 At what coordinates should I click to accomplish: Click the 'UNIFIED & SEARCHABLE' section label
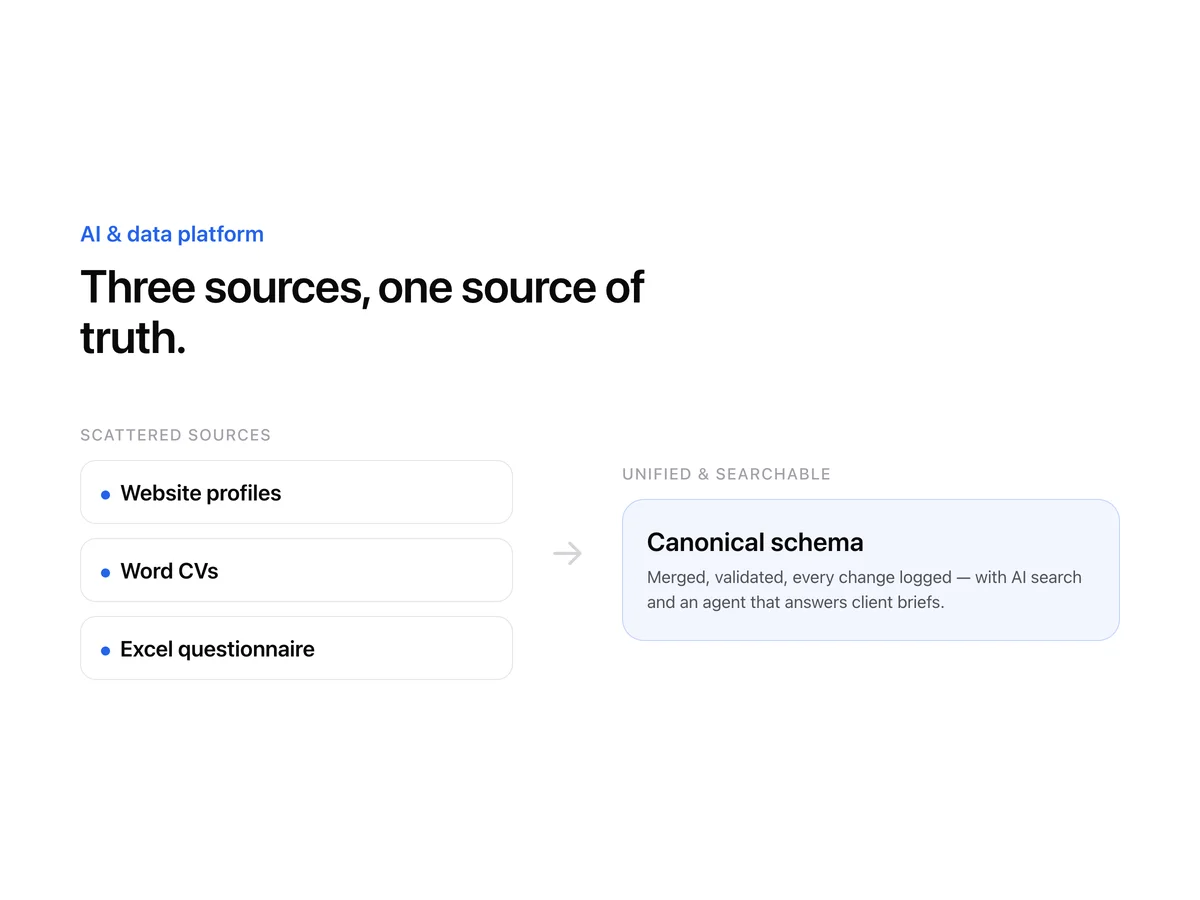[x=726, y=474]
